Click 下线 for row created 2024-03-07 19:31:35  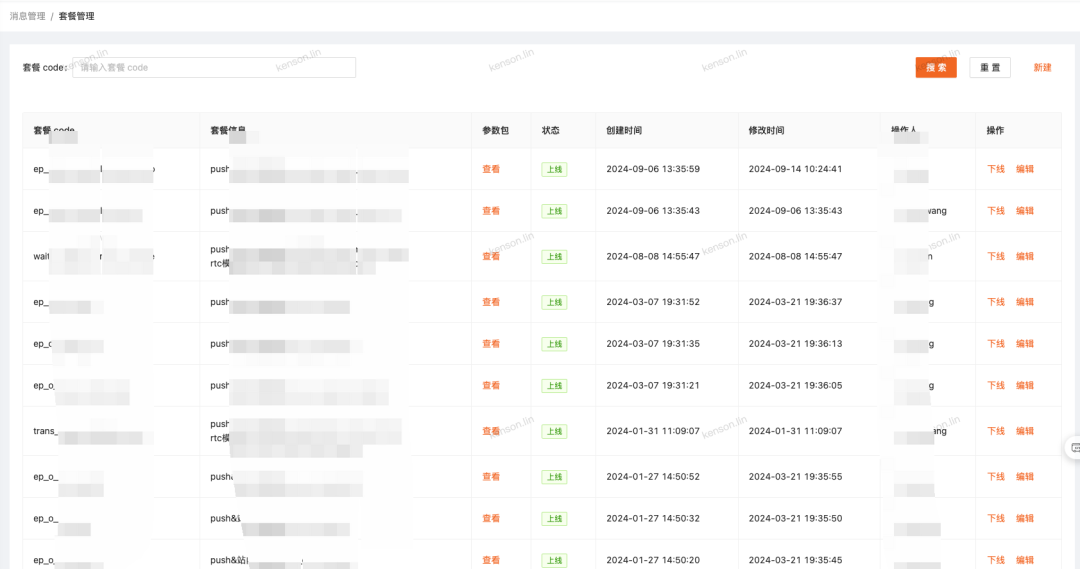click(x=996, y=344)
